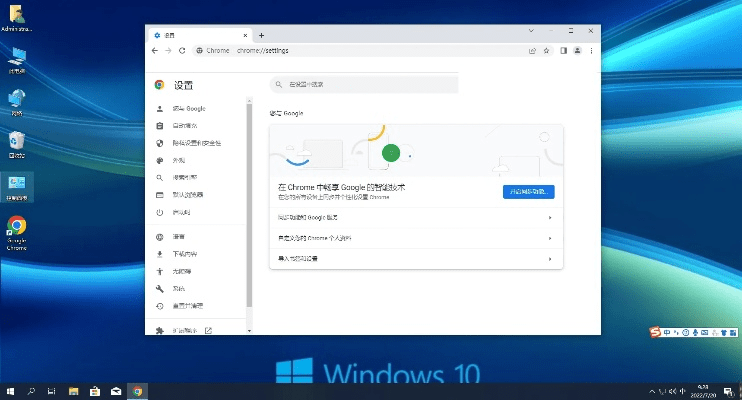The image size is (742, 400).
Task: Bookmark this page with the star icon
Action: point(546,51)
